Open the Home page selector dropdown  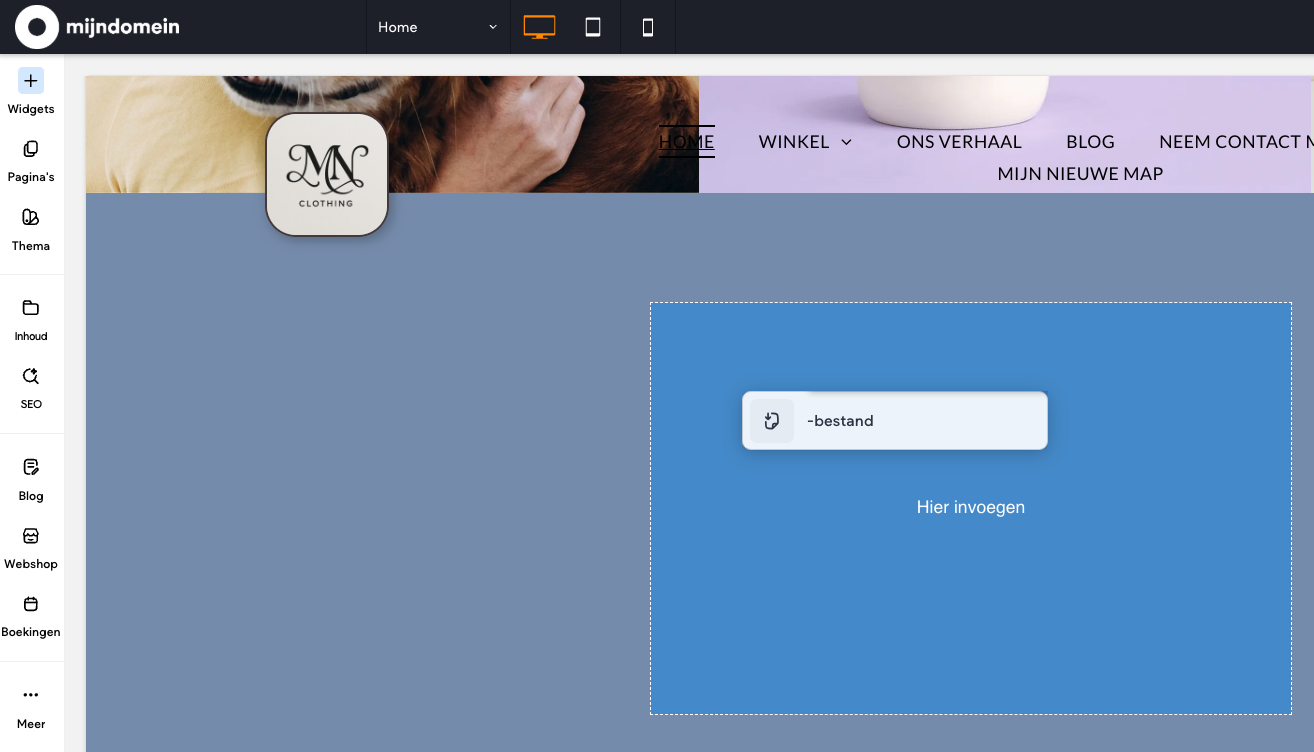click(437, 27)
